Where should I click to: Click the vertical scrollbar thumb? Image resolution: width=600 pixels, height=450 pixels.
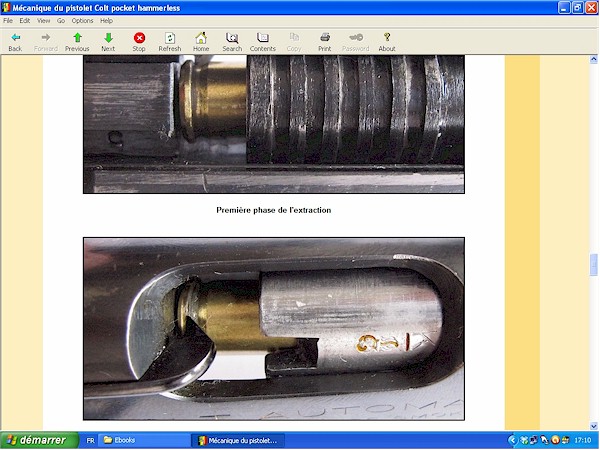[x=593, y=264]
